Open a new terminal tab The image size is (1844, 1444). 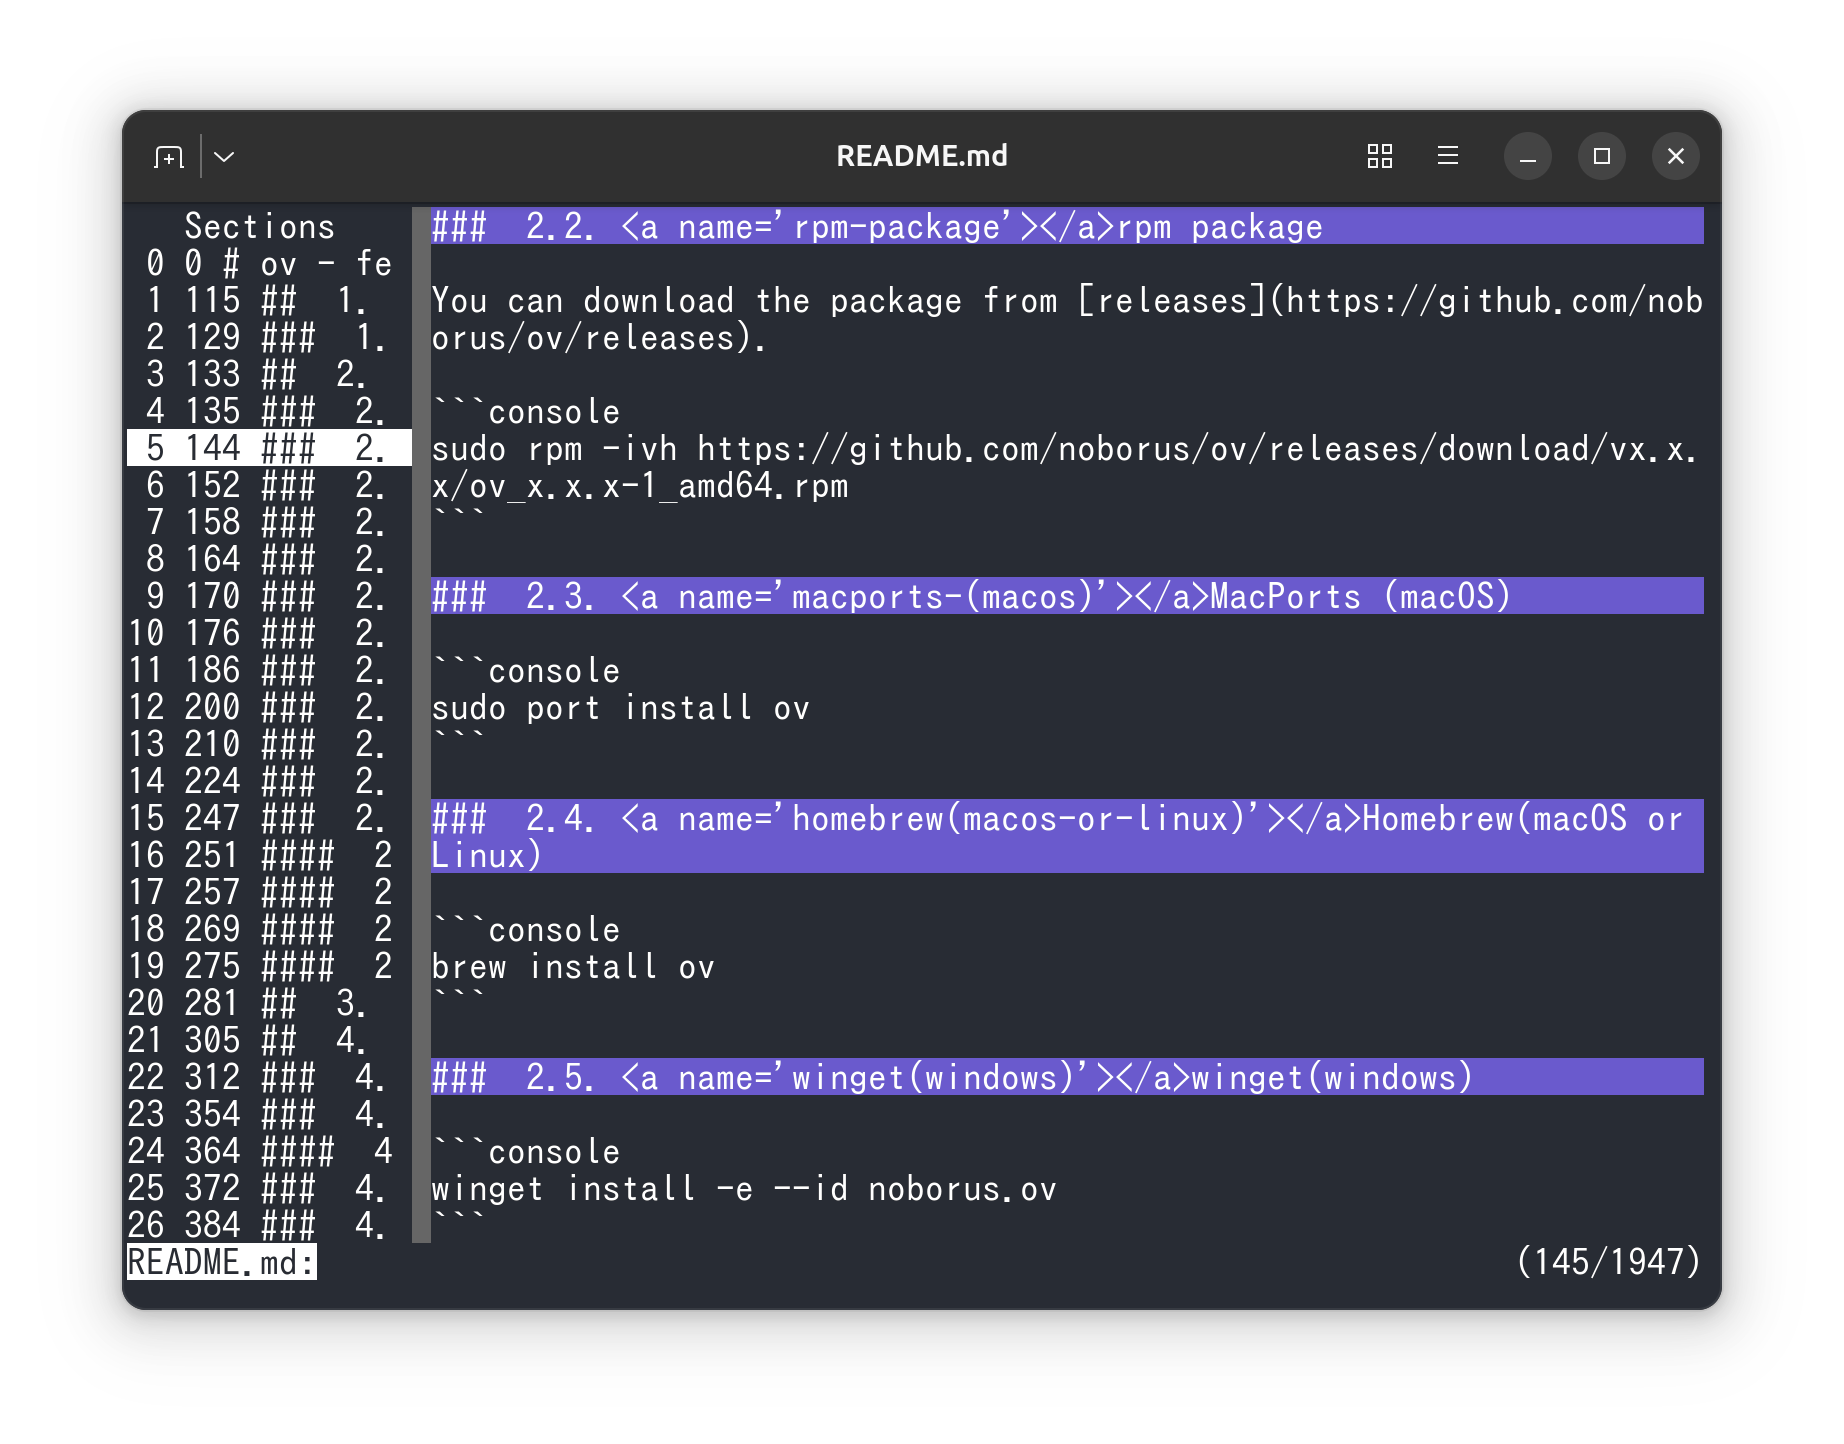click(x=169, y=157)
